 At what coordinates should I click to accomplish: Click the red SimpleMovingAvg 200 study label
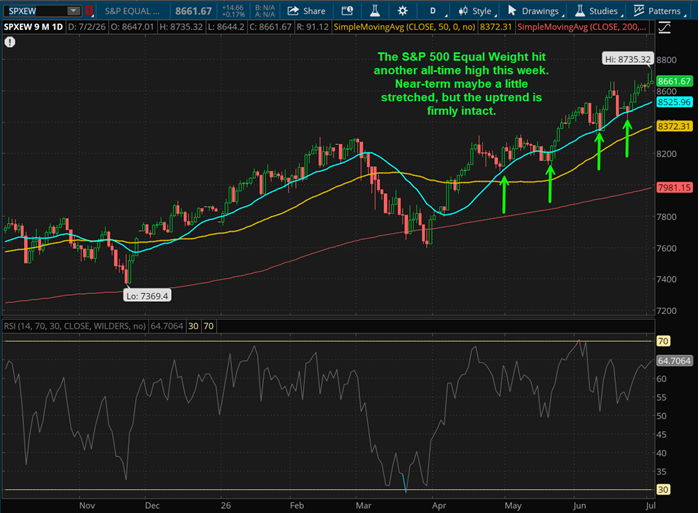[x=582, y=27]
